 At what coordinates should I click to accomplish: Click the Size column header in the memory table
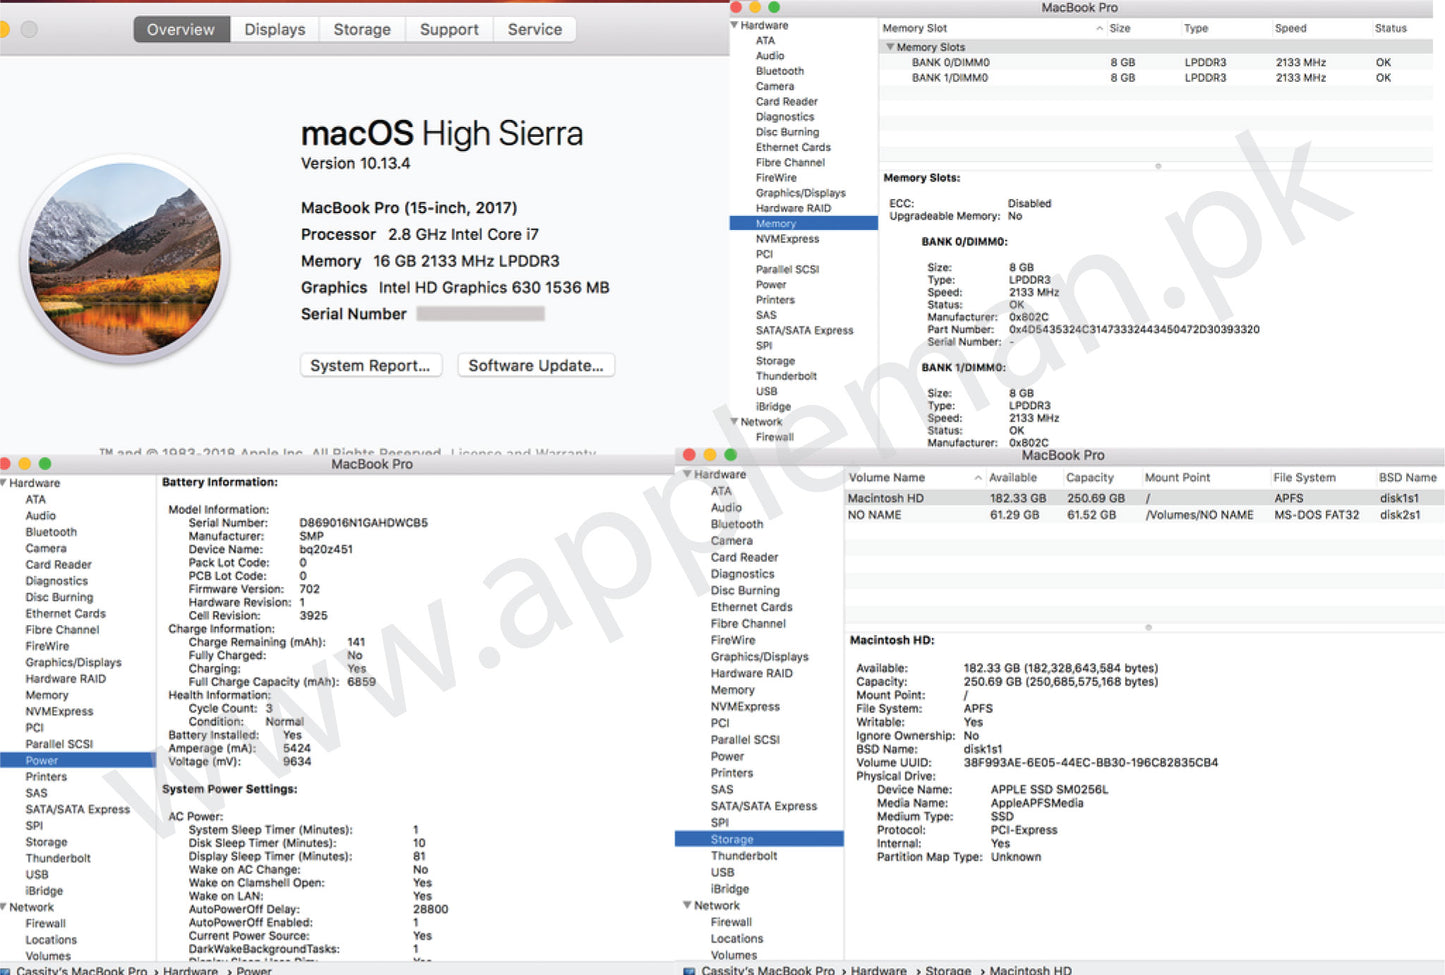click(1120, 28)
